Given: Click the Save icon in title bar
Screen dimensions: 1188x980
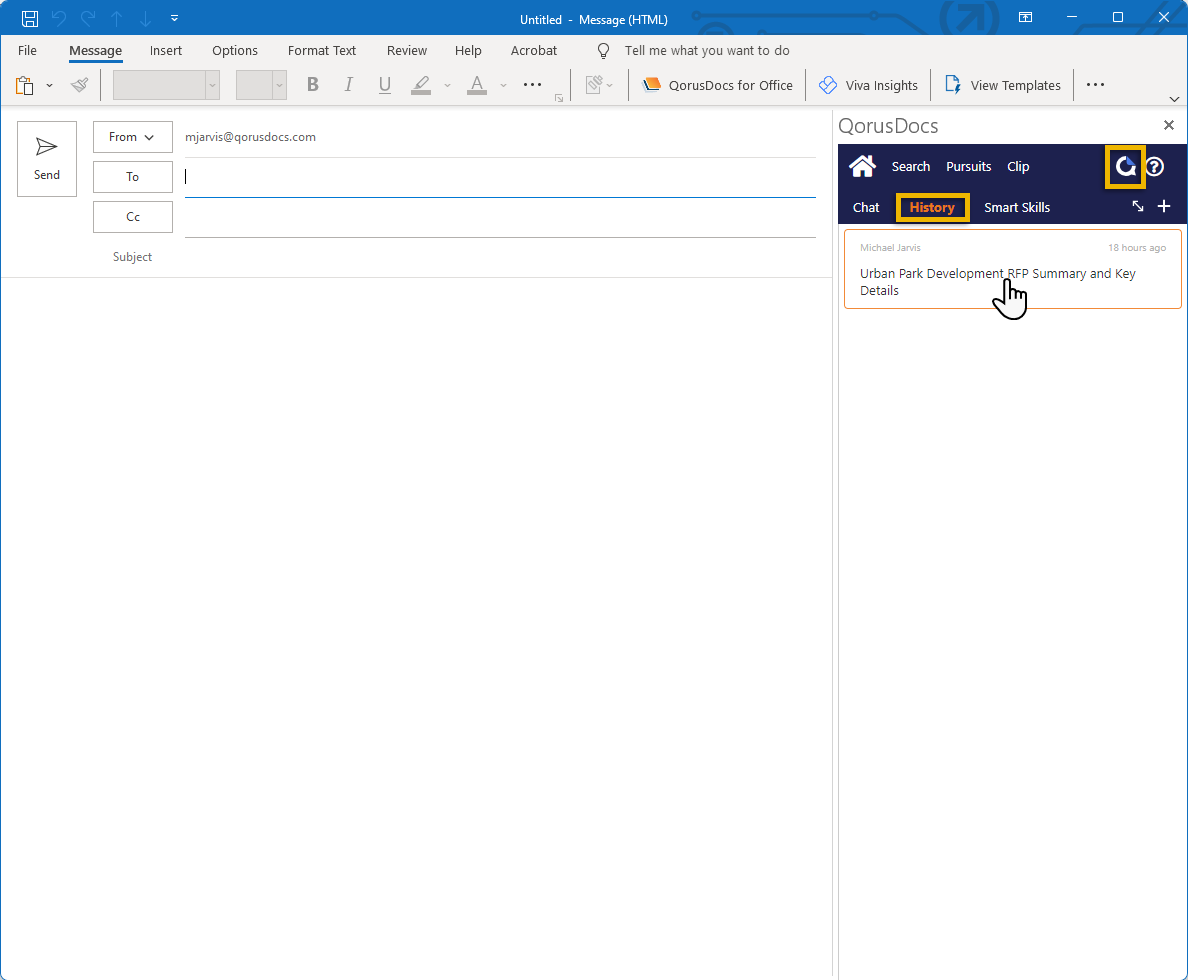Looking at the screenshot, I should pos(30,19).
